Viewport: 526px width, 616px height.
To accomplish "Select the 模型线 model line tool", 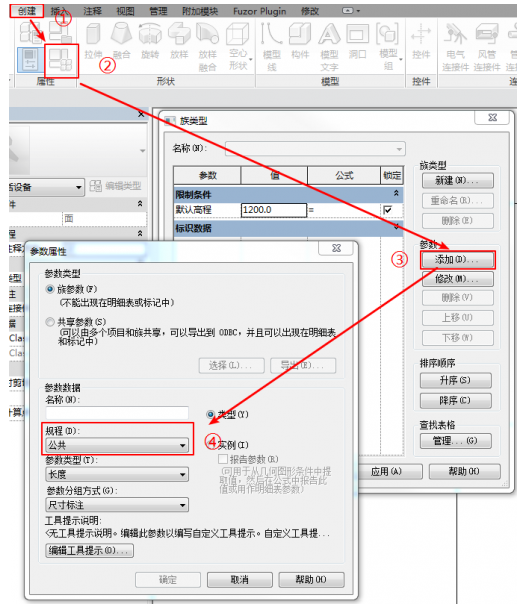I will click(272, 47).
